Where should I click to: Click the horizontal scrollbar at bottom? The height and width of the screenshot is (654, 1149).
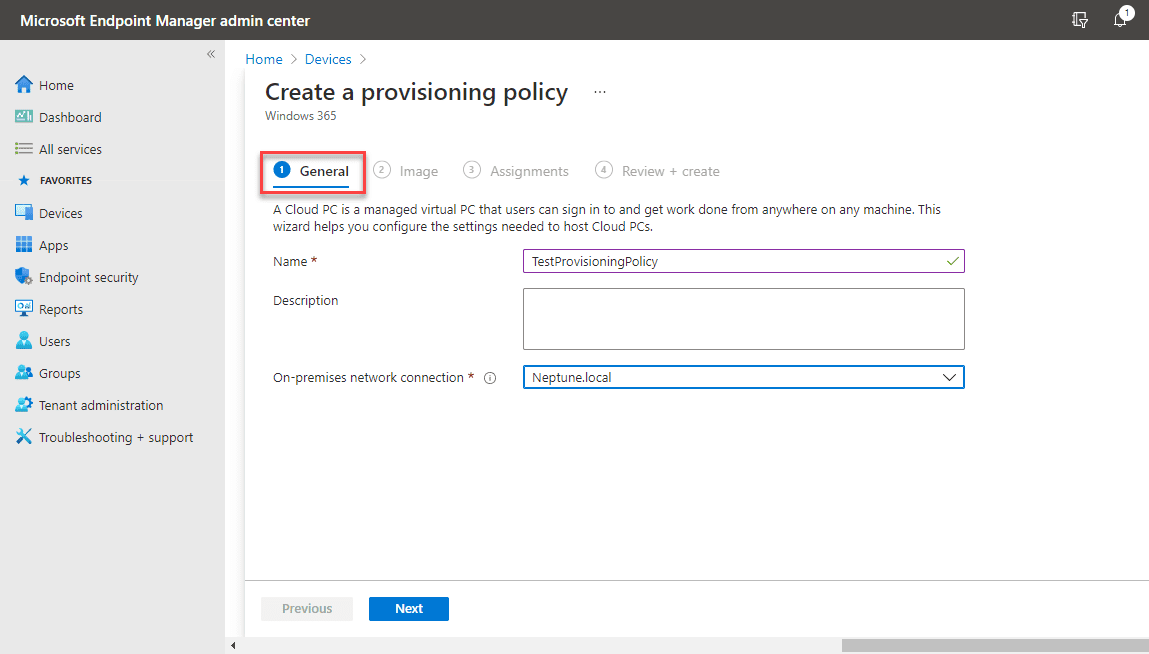coord(994,646)
